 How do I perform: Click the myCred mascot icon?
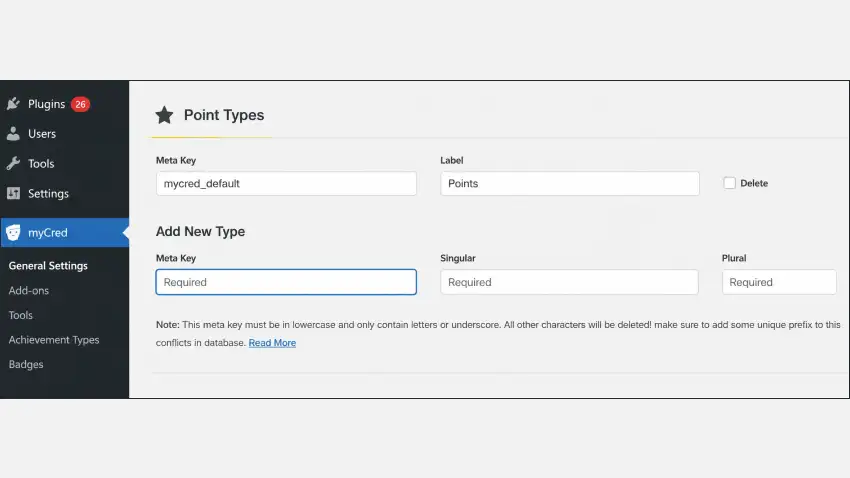[14, 232]
